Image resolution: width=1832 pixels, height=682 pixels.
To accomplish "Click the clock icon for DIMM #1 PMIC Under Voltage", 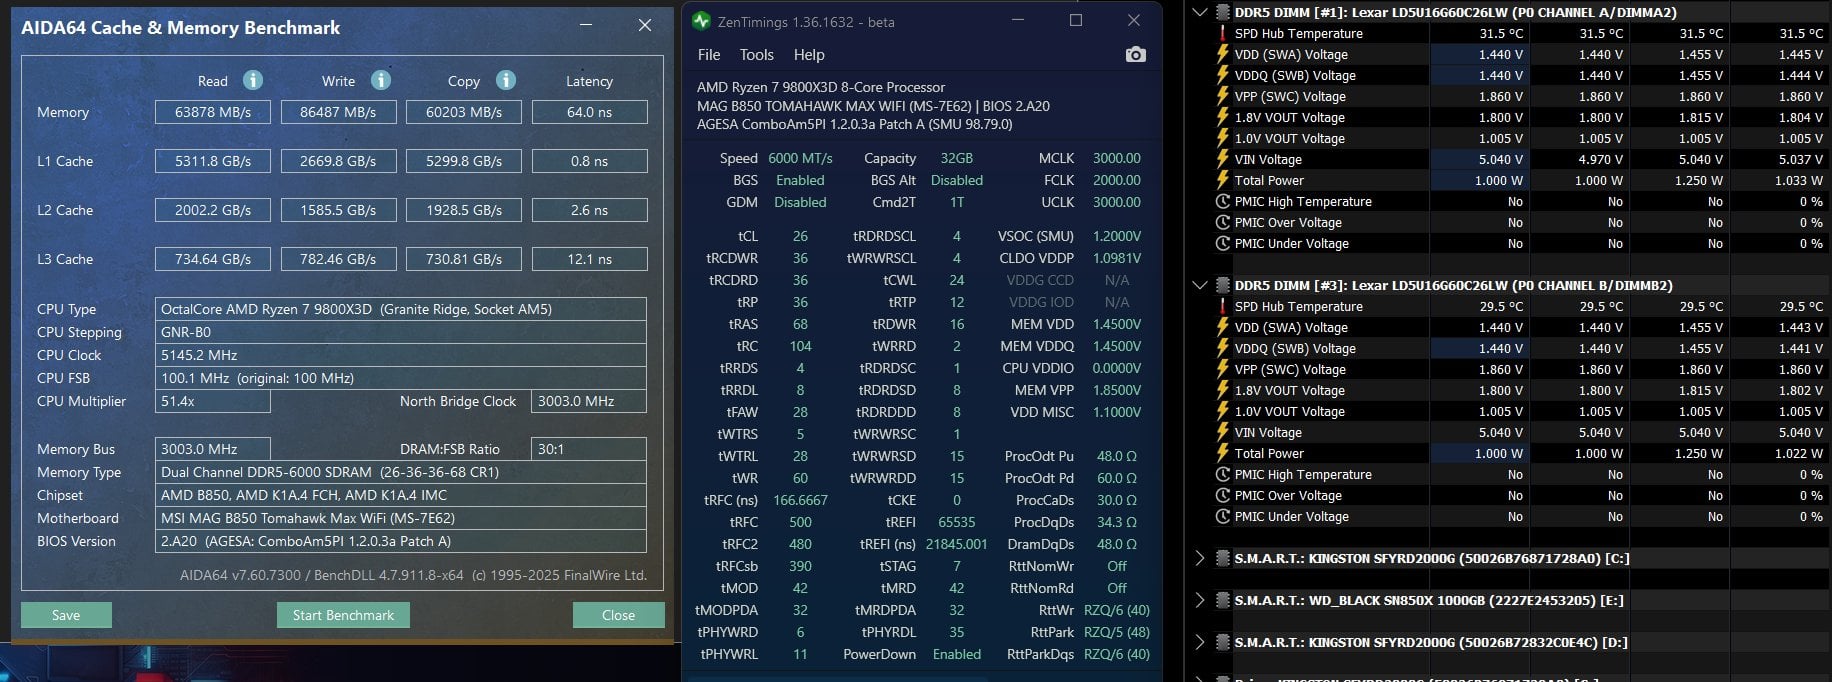I will (1222, 243).
